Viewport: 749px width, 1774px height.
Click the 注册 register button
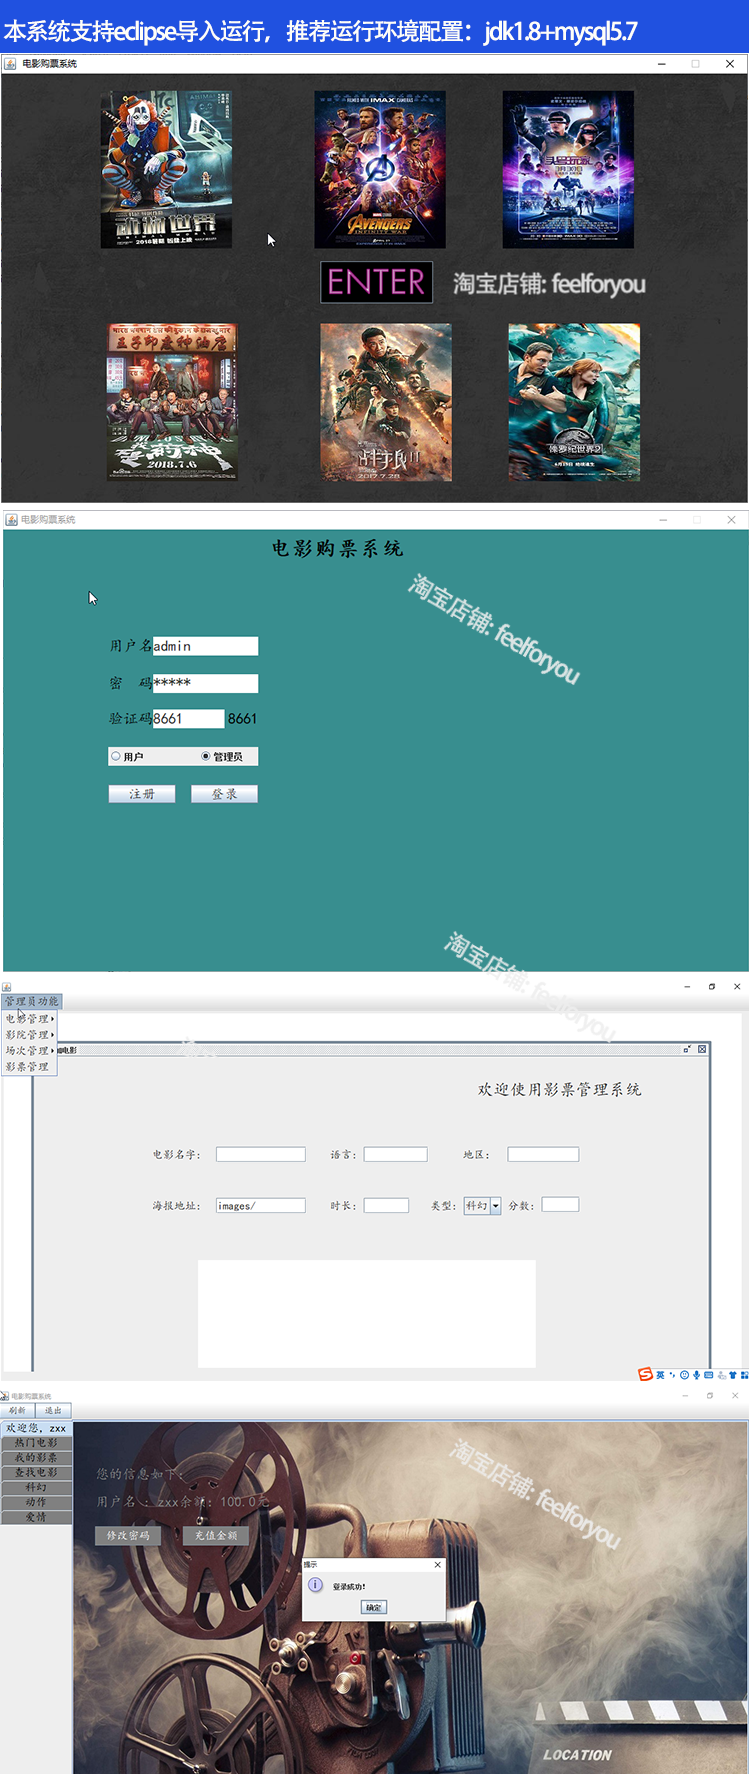coord(142,794)
